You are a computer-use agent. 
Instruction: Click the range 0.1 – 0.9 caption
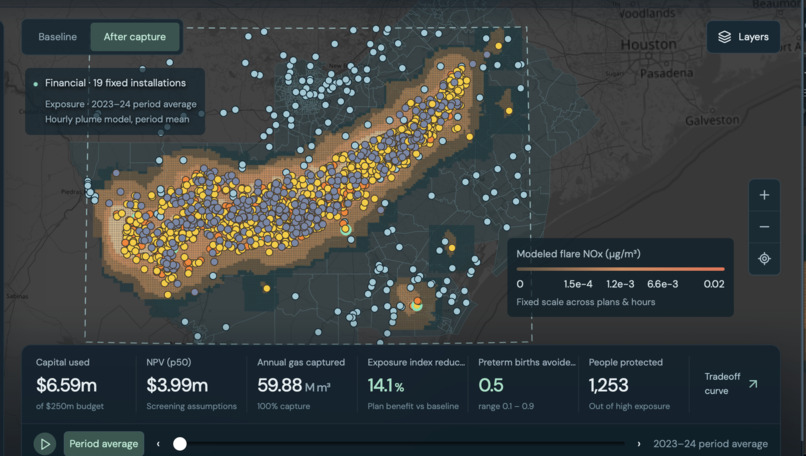506,406
